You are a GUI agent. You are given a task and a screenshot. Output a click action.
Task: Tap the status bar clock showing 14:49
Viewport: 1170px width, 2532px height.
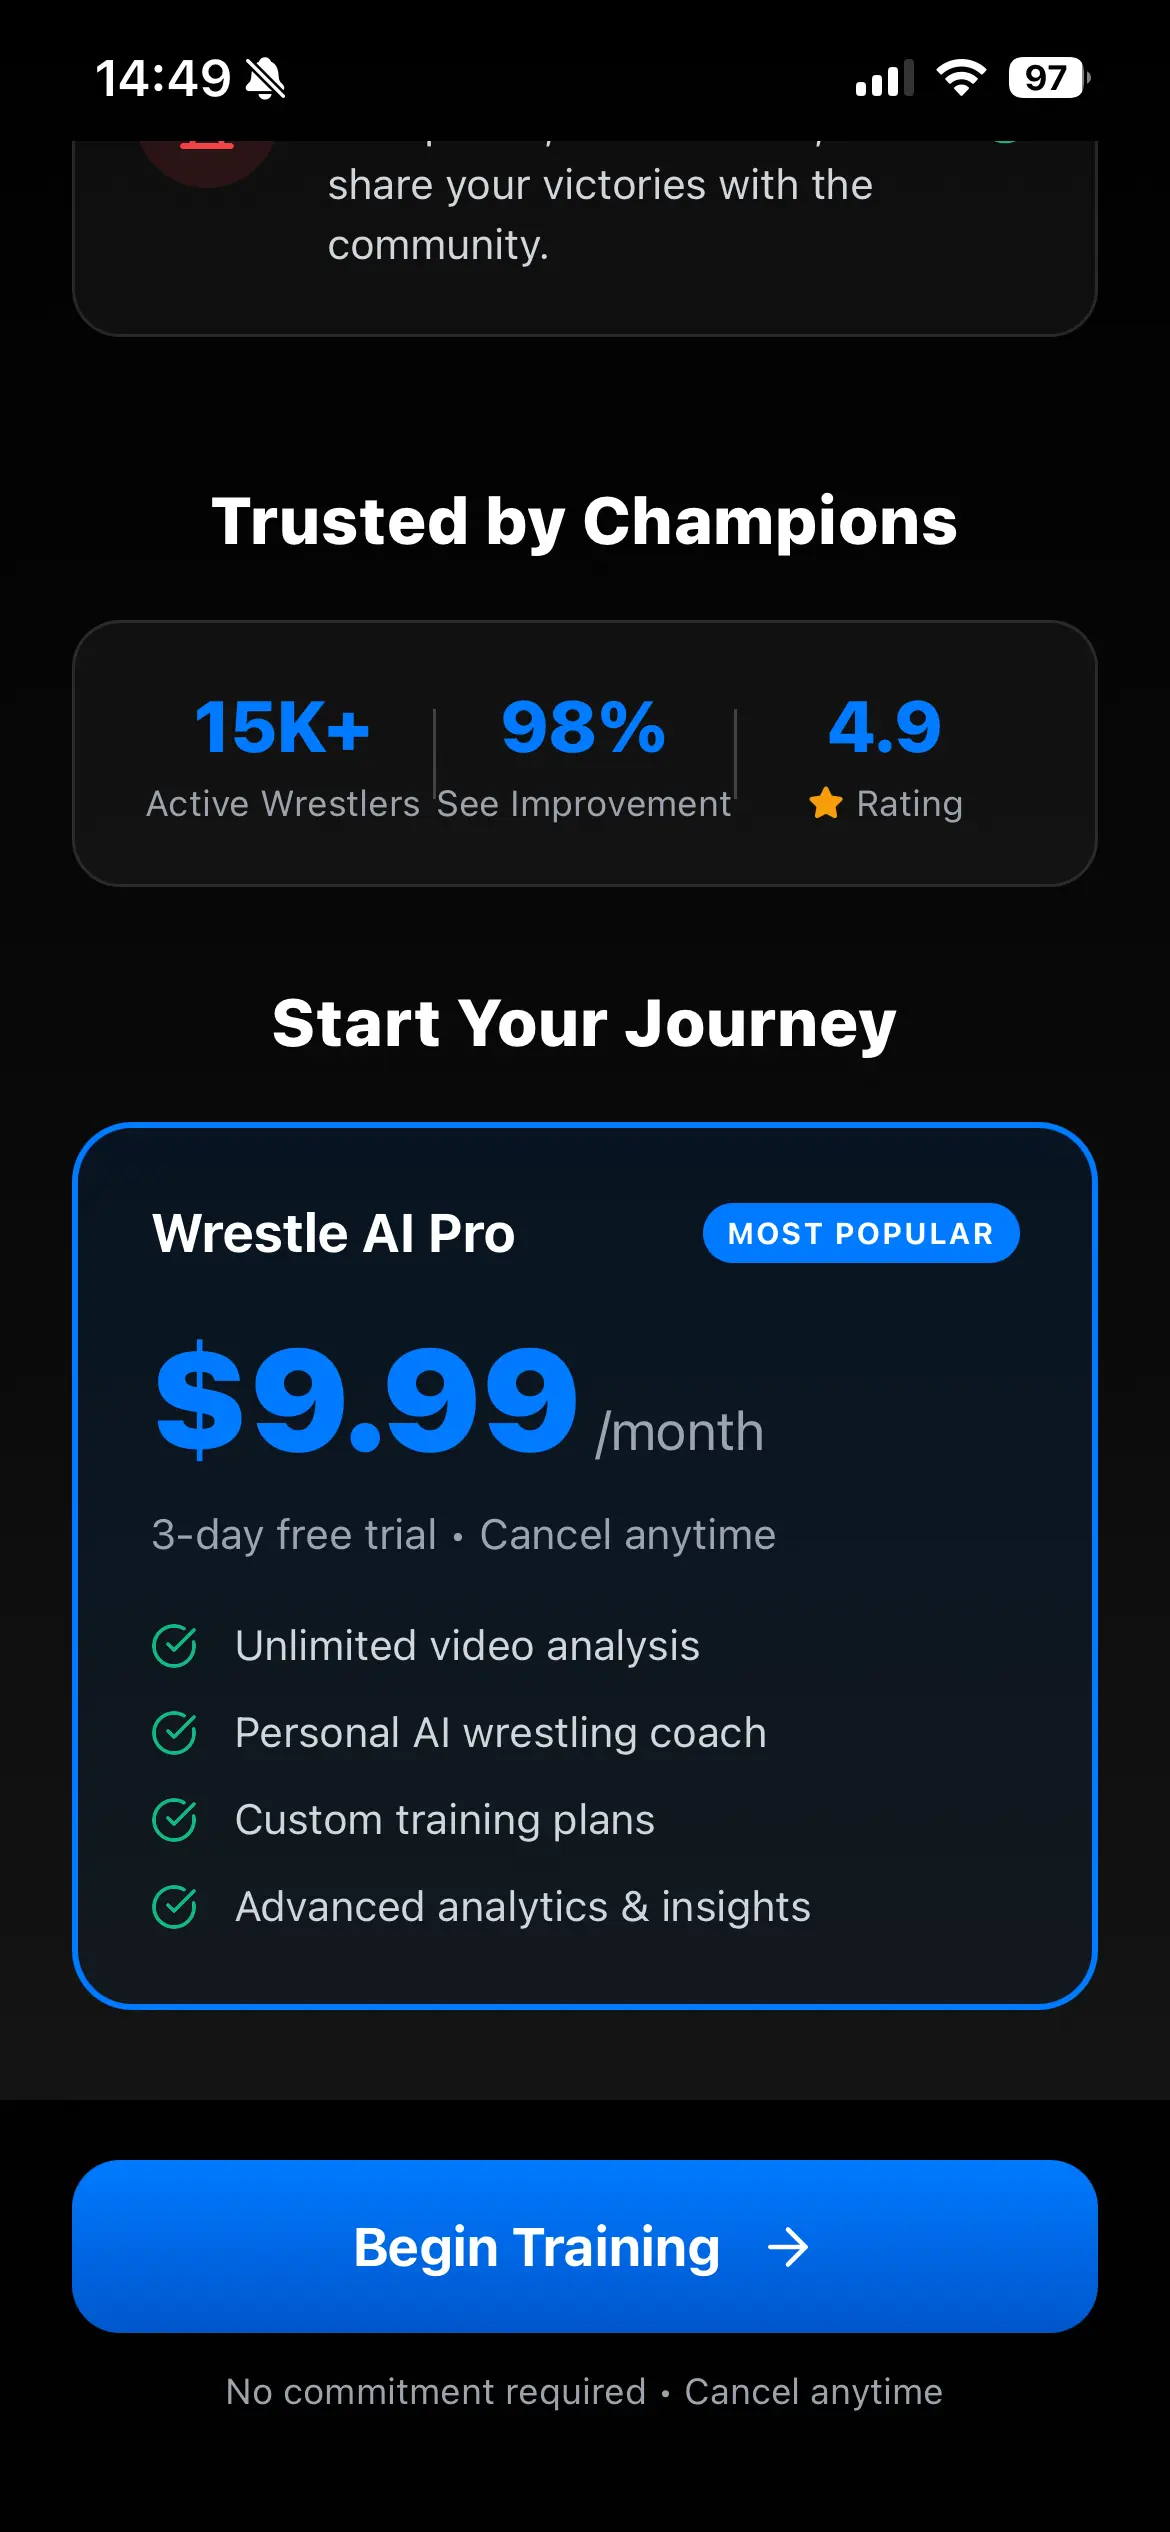pyautogui.click(x=163, y=78)
